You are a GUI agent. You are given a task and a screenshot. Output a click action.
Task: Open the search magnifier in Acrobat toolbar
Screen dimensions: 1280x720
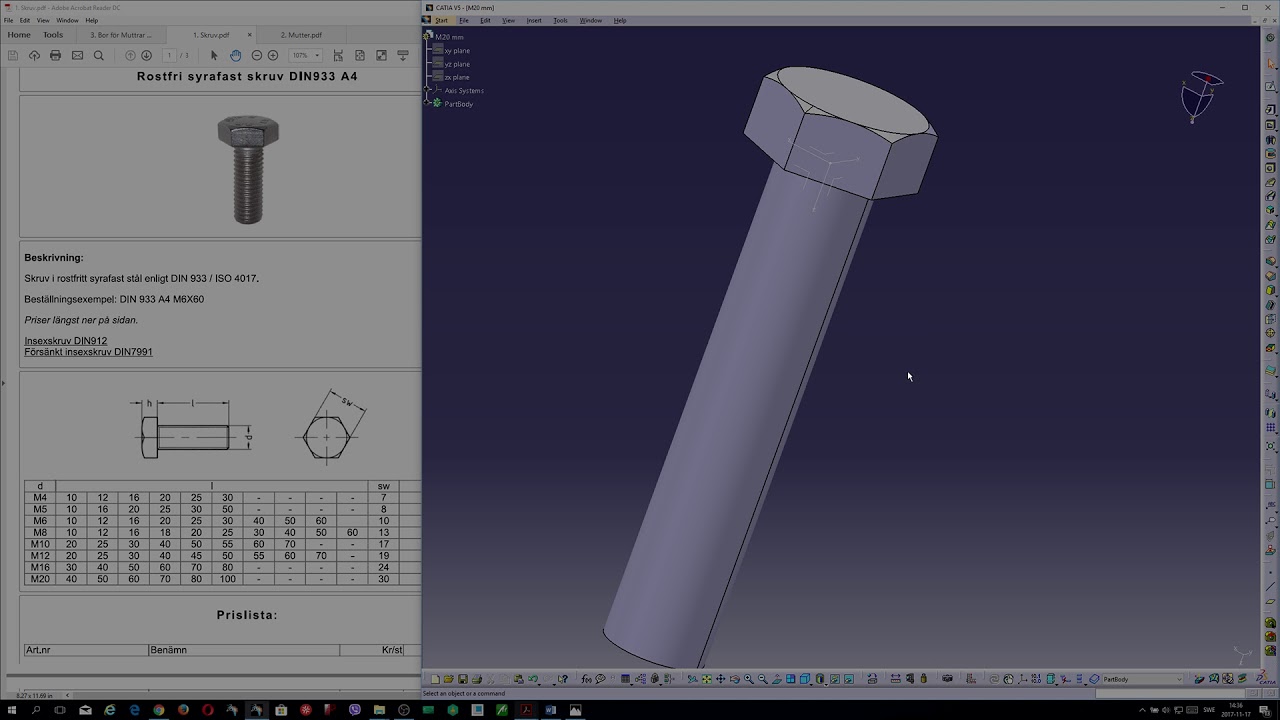(x=98, y=55)
